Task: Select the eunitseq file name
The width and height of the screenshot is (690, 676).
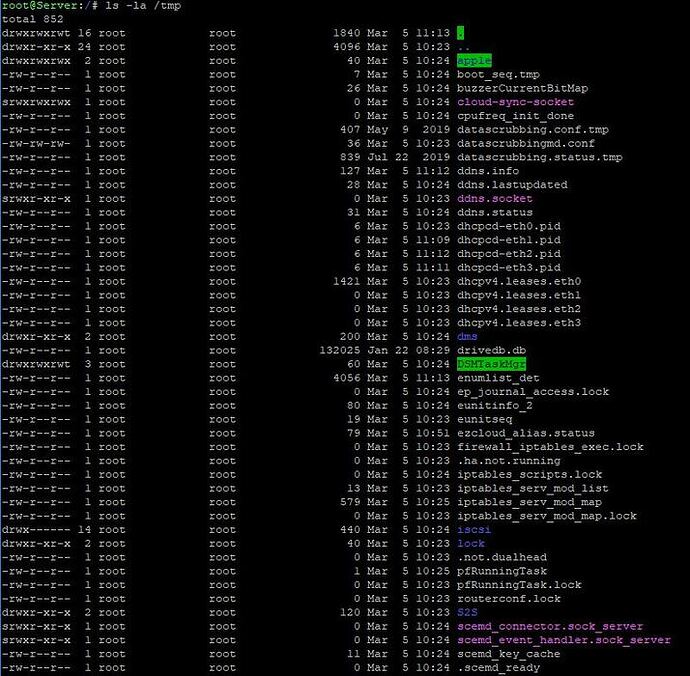Action: point(484,419)
